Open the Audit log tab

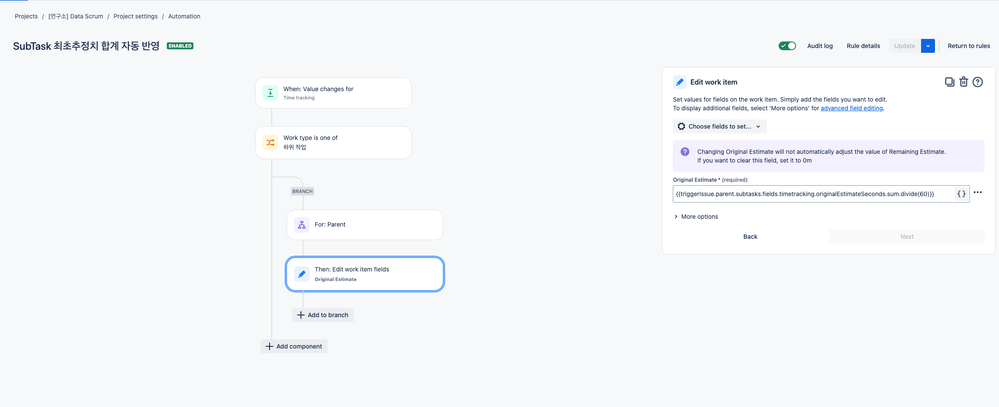coord(820,46)
